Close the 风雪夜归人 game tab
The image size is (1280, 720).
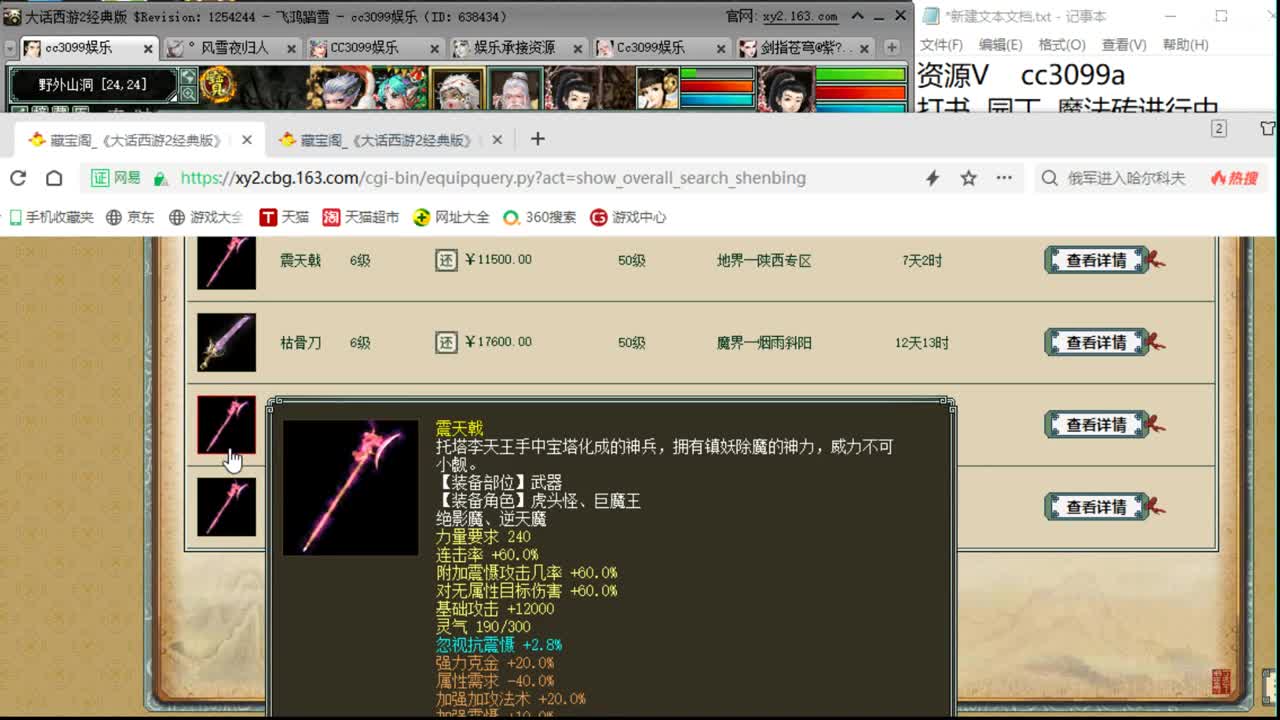pyautogui.click(x=291, y=48)
